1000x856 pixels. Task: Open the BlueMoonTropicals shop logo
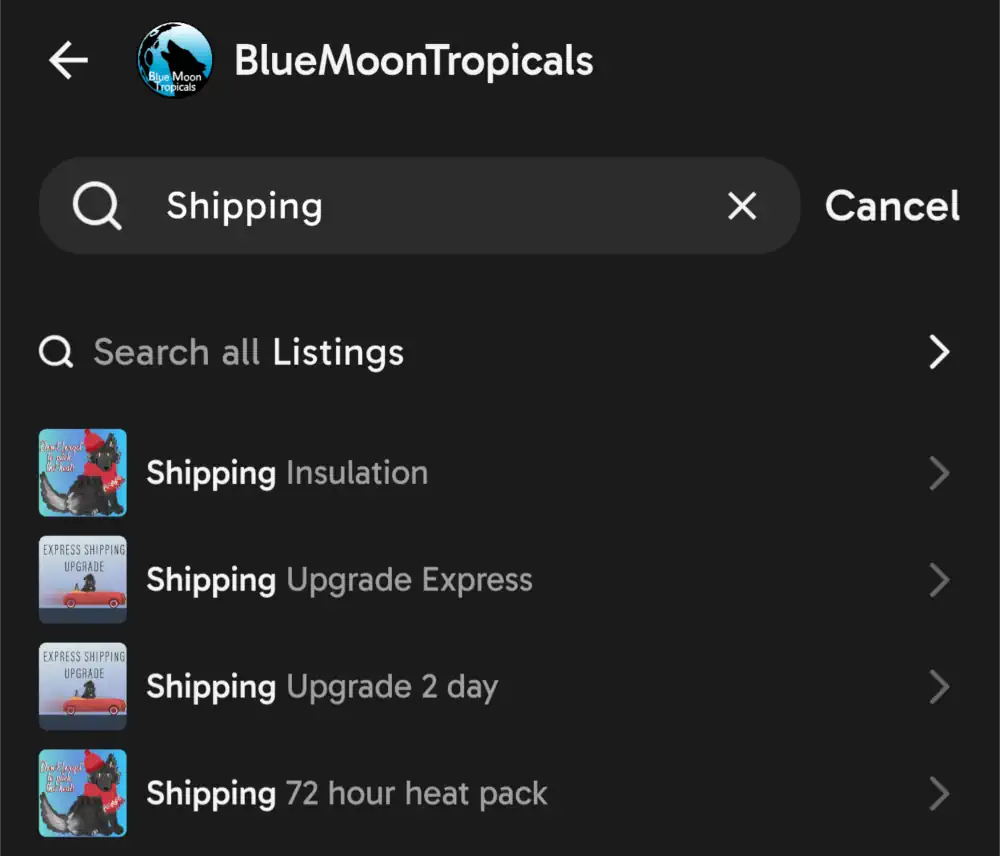pyautogui.click(x=175, y=61)
